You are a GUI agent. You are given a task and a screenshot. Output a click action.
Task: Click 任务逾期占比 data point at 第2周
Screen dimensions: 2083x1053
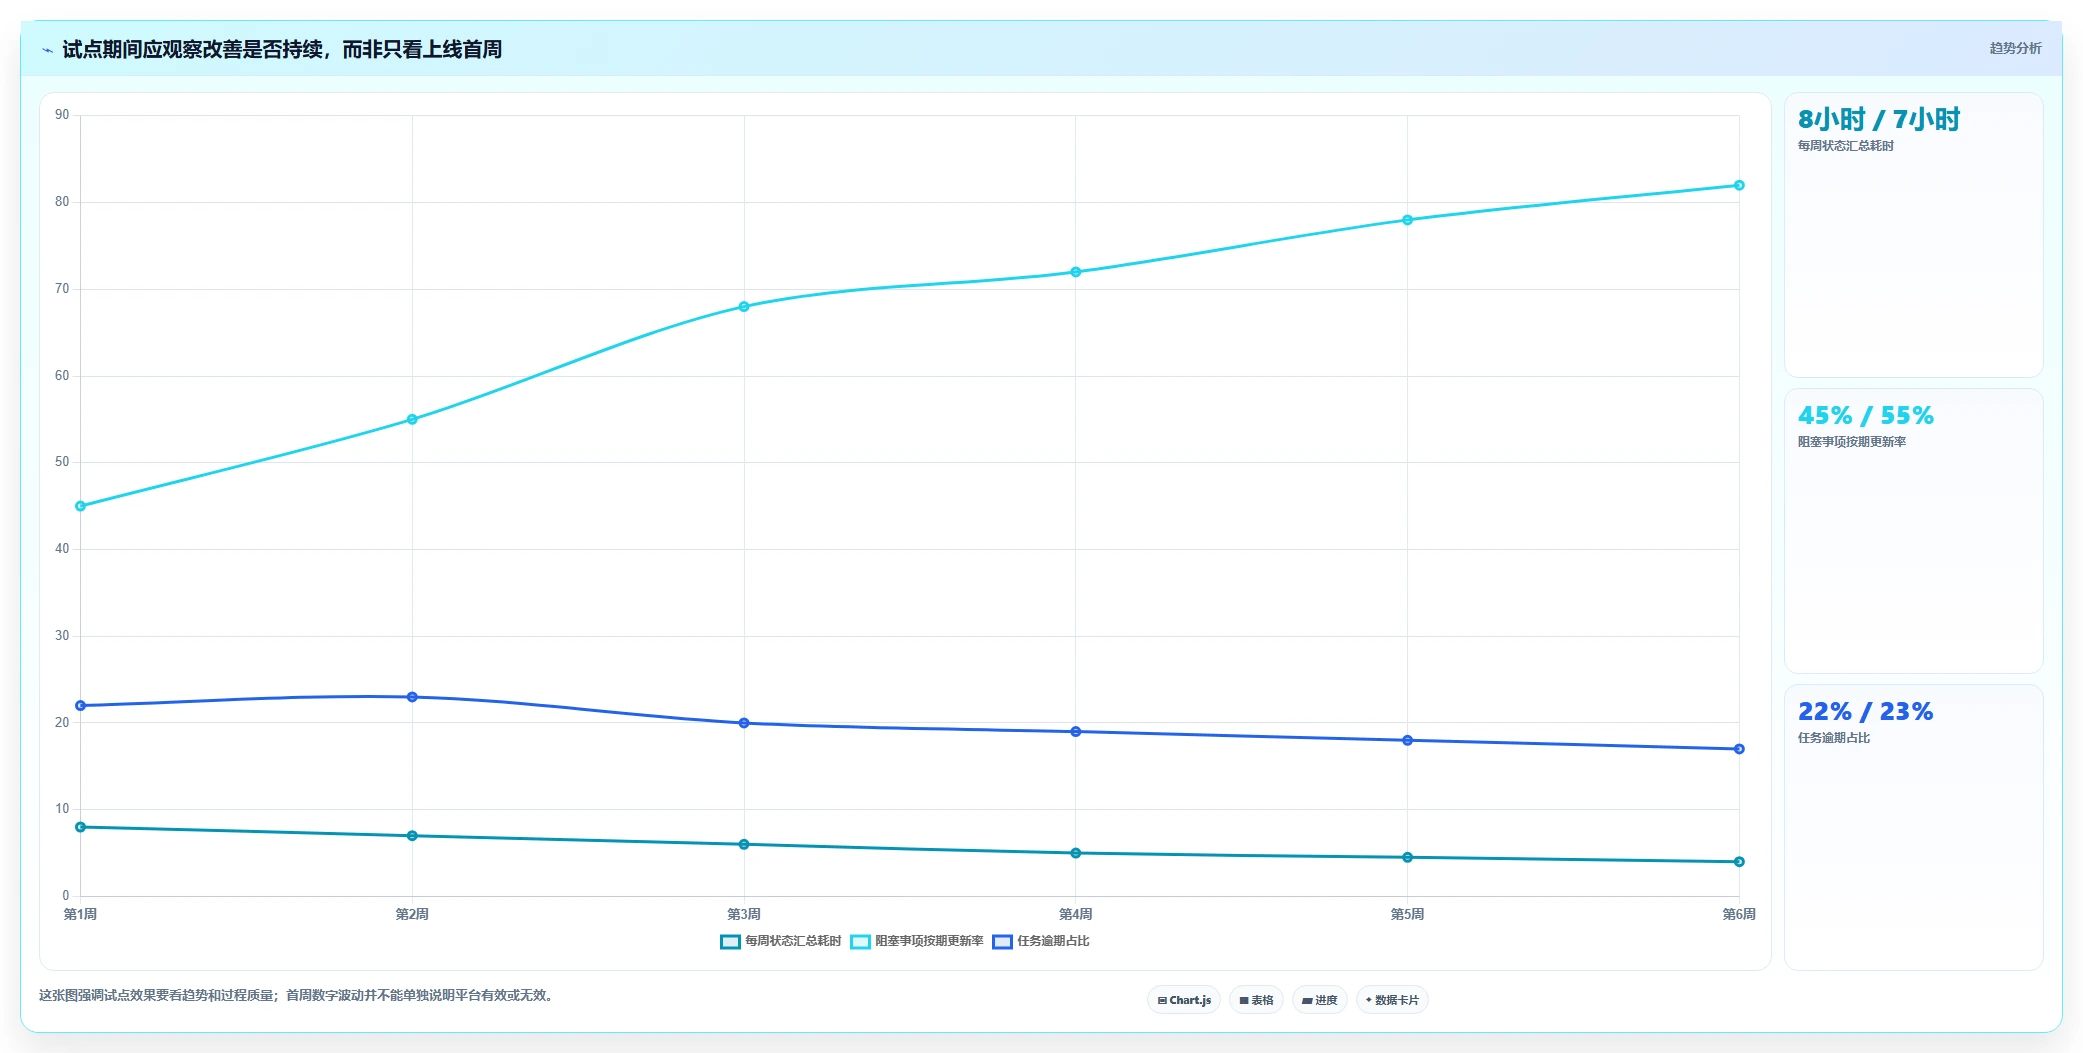click(x=412, y=697)
